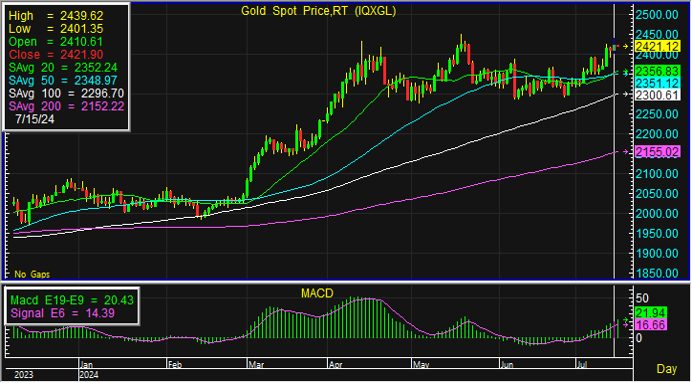Click the yellow 2421.12 price tag

coord(657,47)
